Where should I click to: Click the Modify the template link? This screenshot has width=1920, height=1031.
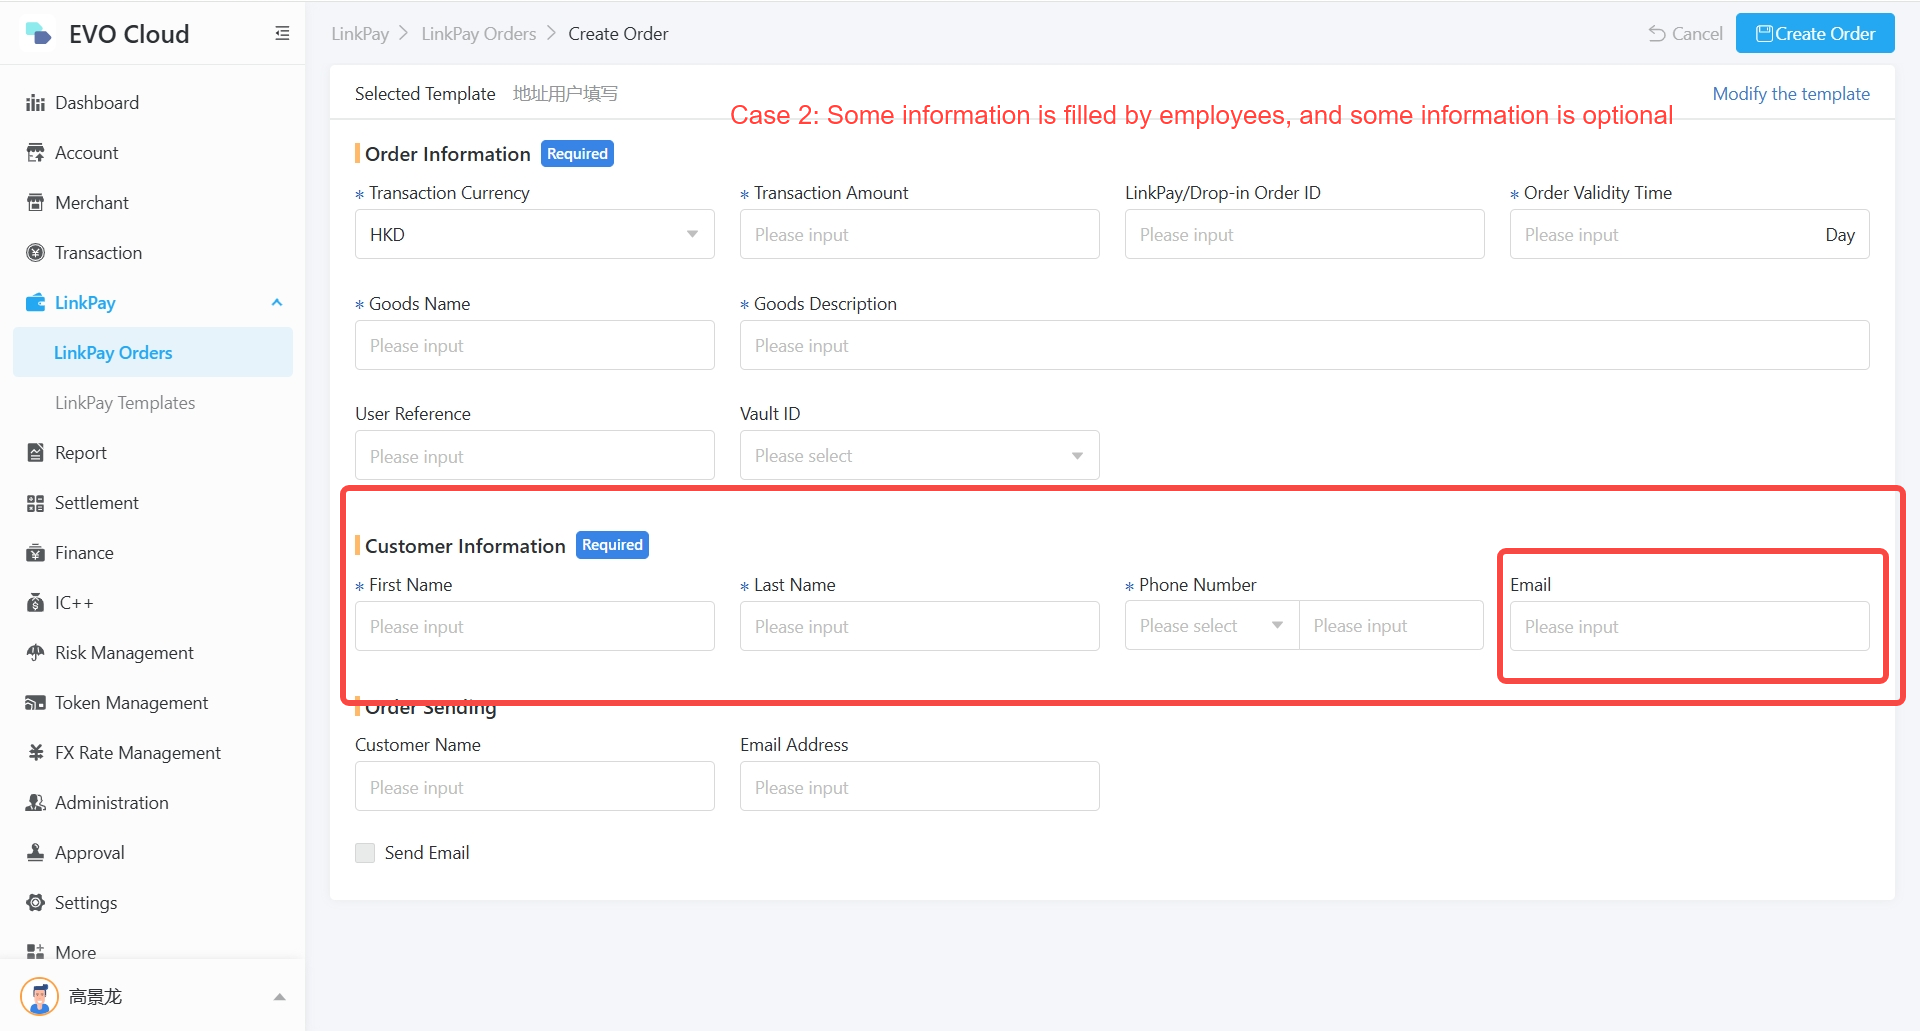tap(1790, 94)
